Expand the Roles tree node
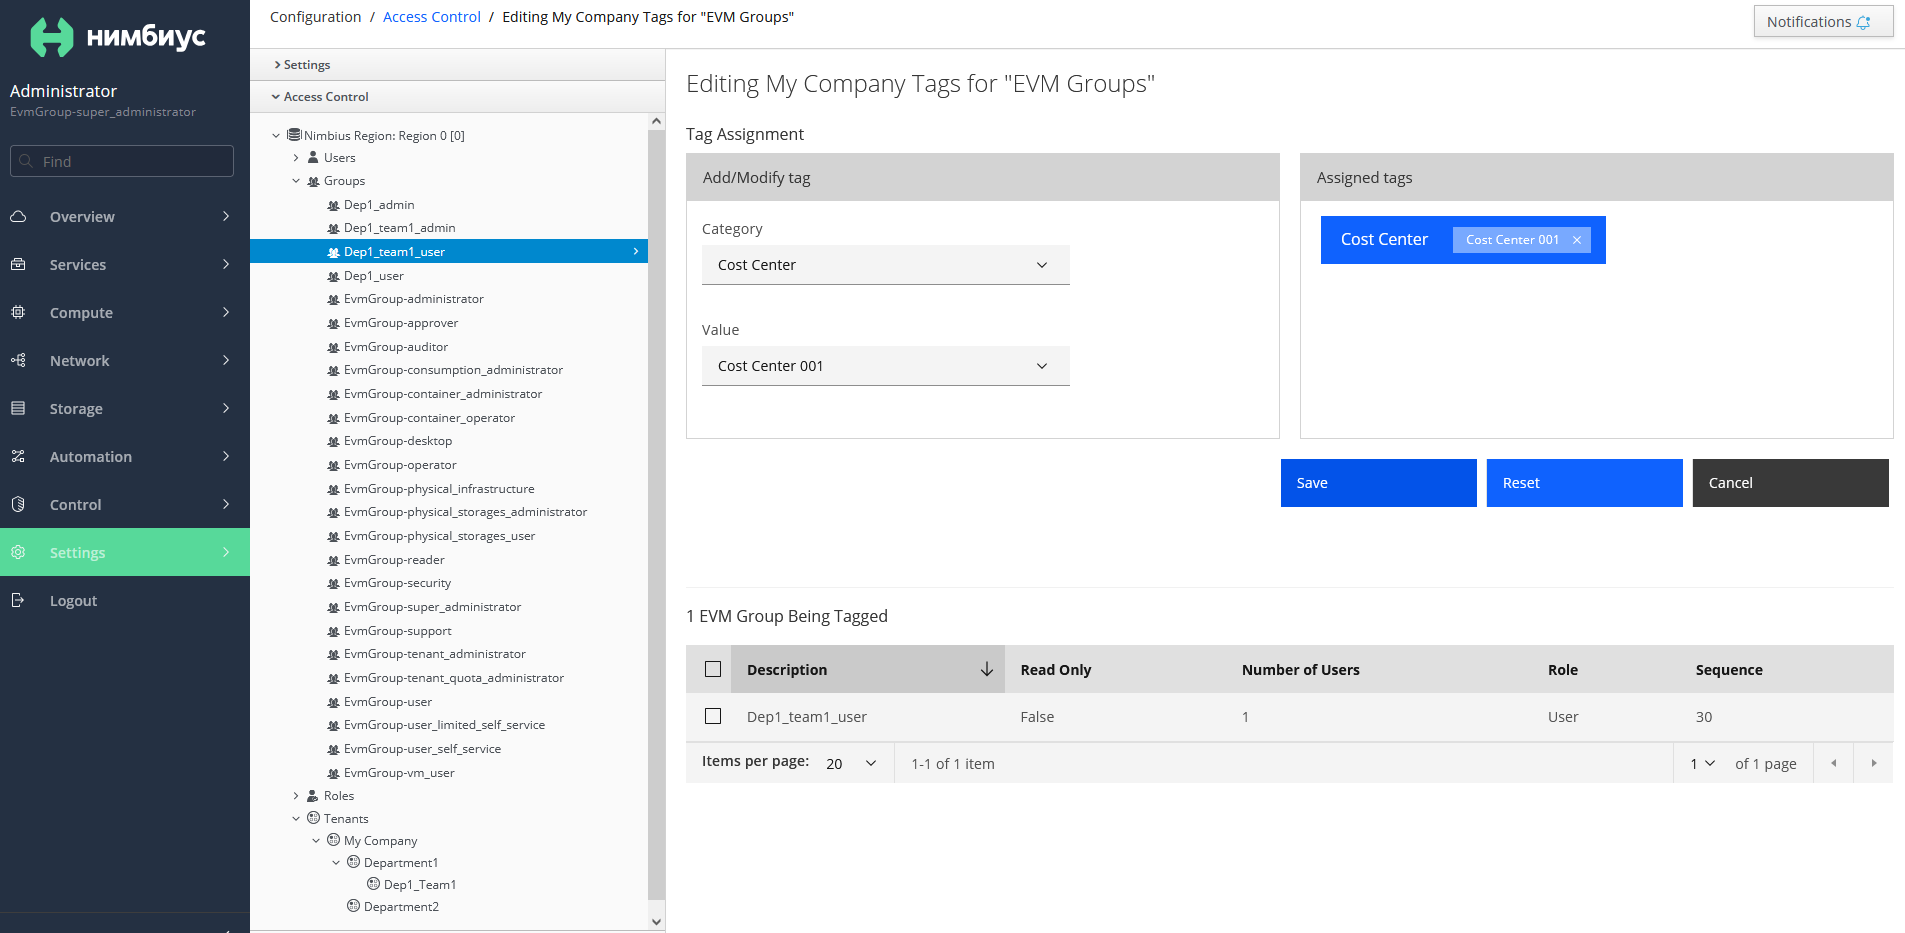Image resolution: width=1905 pixels, height=933 pixels. 296,796
